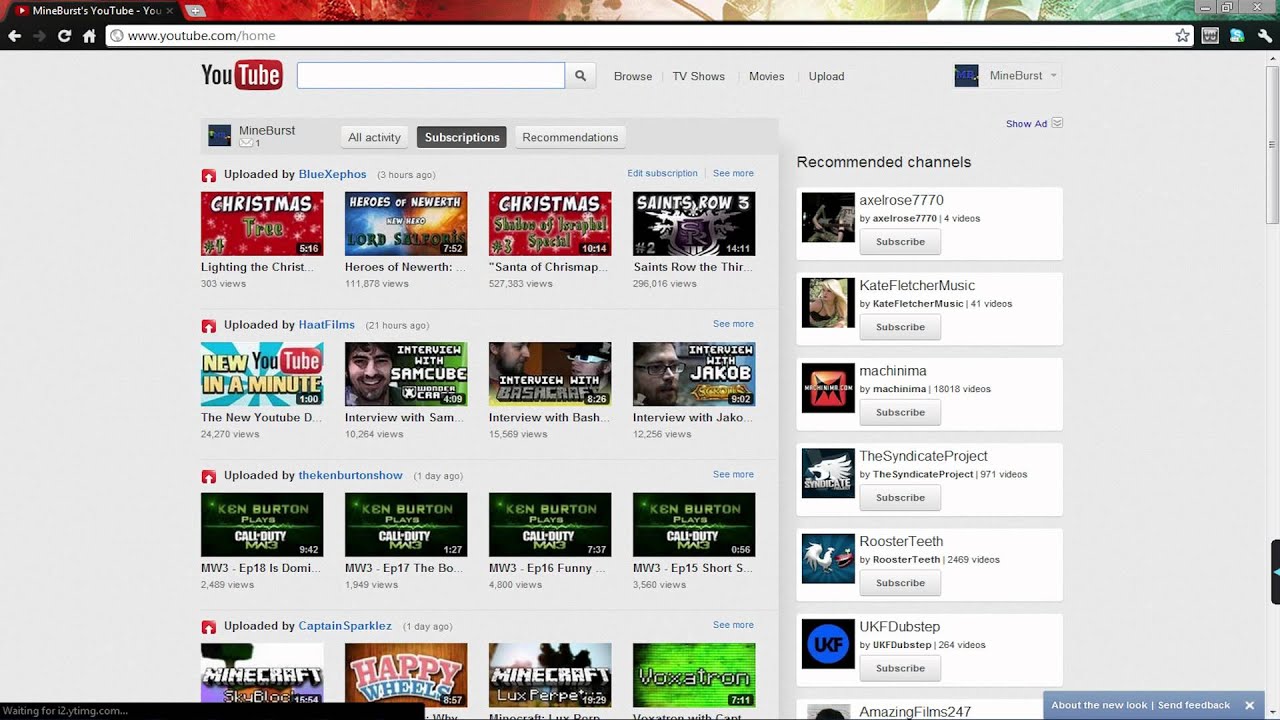The image size is (1280, 720).
Task: Open Movies in top navigation
Action: coord(767,76)
